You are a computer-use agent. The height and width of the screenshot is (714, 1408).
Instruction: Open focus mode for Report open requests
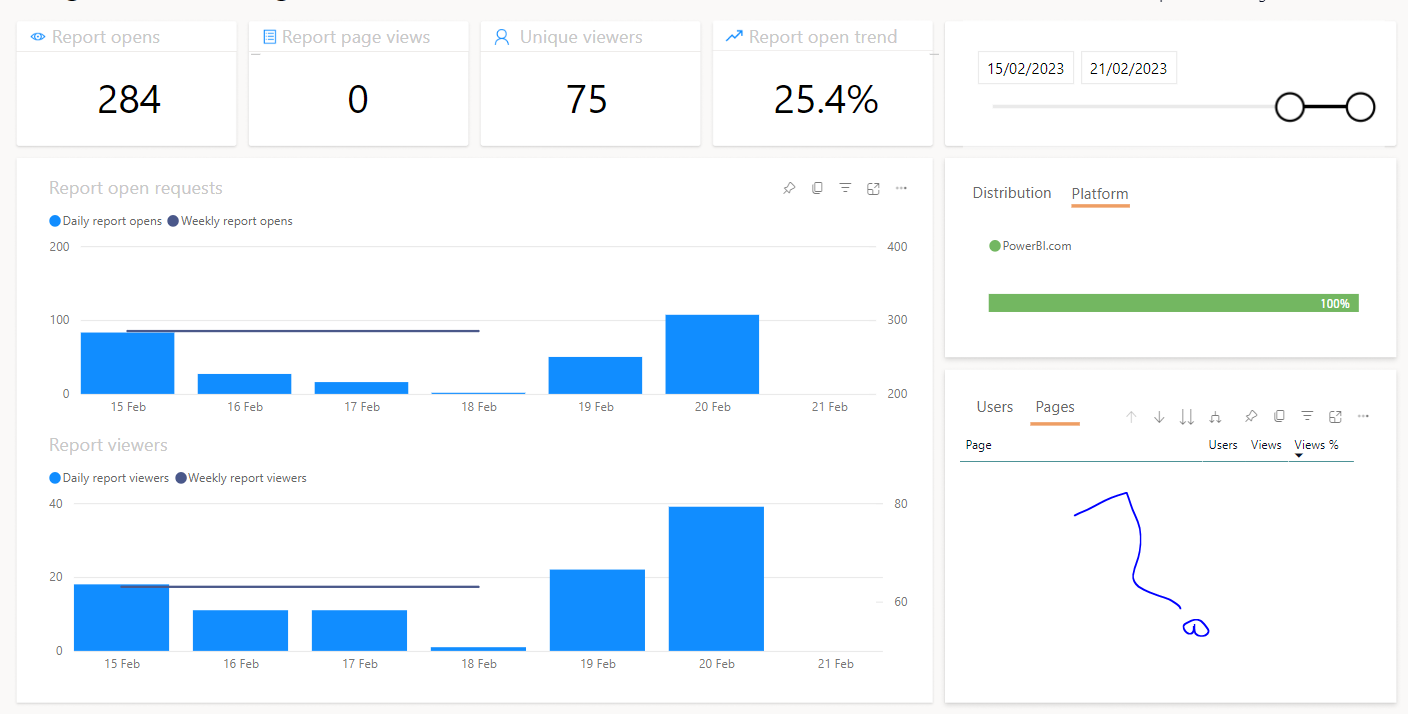873,188
